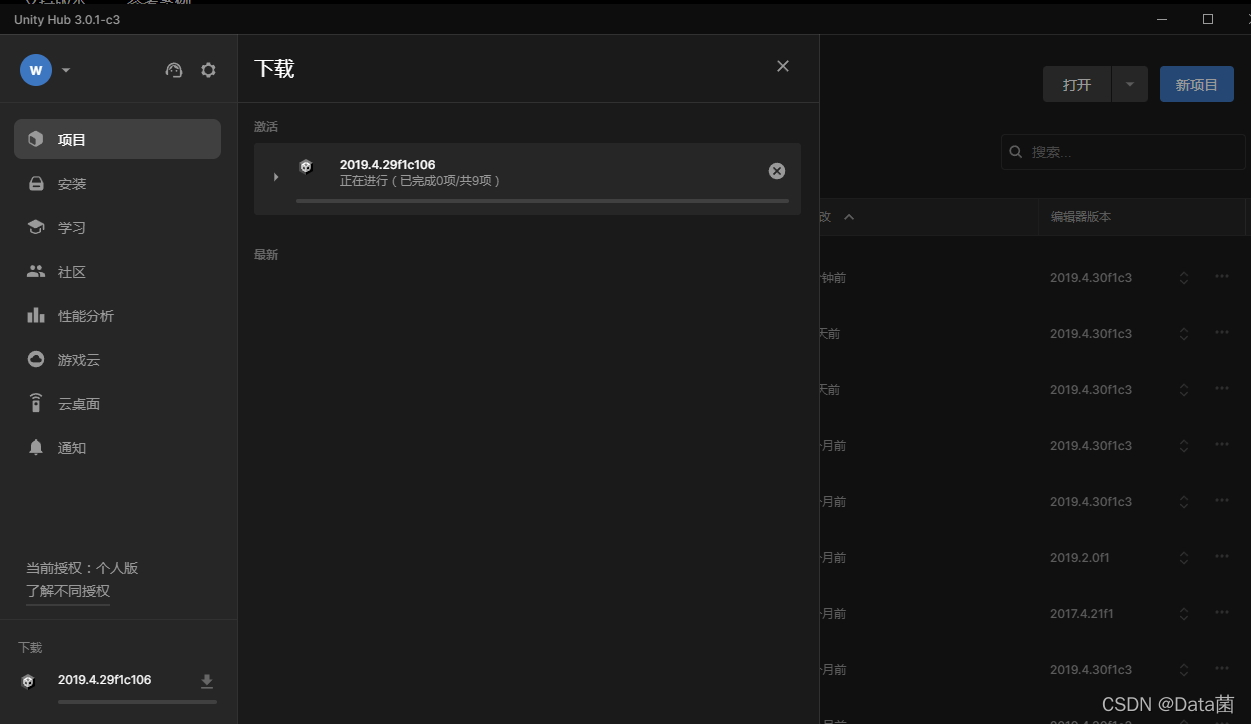This screenshot has height=724, width=1251.
Task: Click the 打开 button
Action: (x=1077, y=85)
